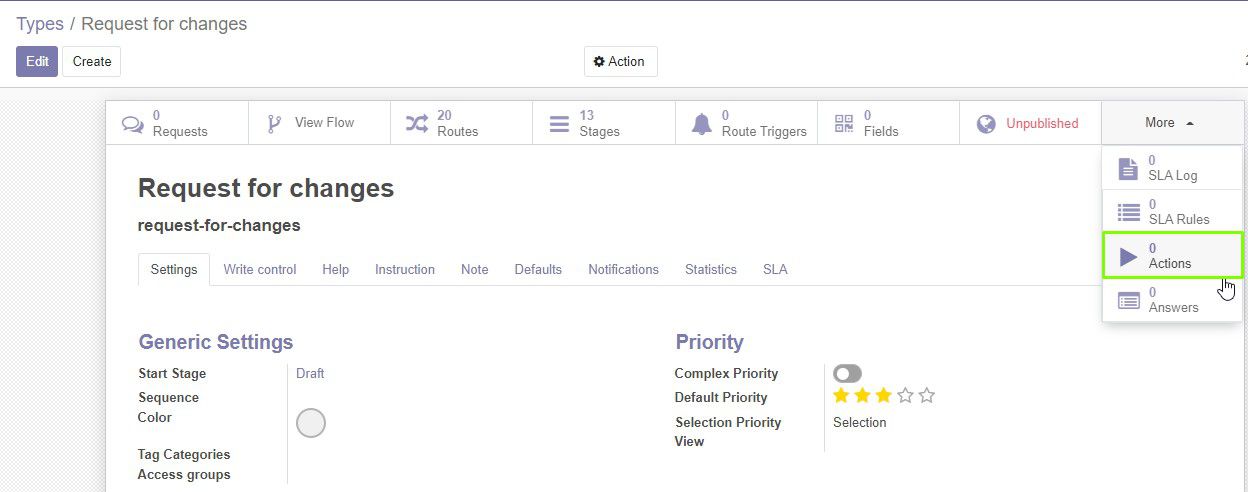The width and height of the screenshot is (1248, 492).
Task: Click the 'Selection' priority view value
Action: [x=860, y=422]
